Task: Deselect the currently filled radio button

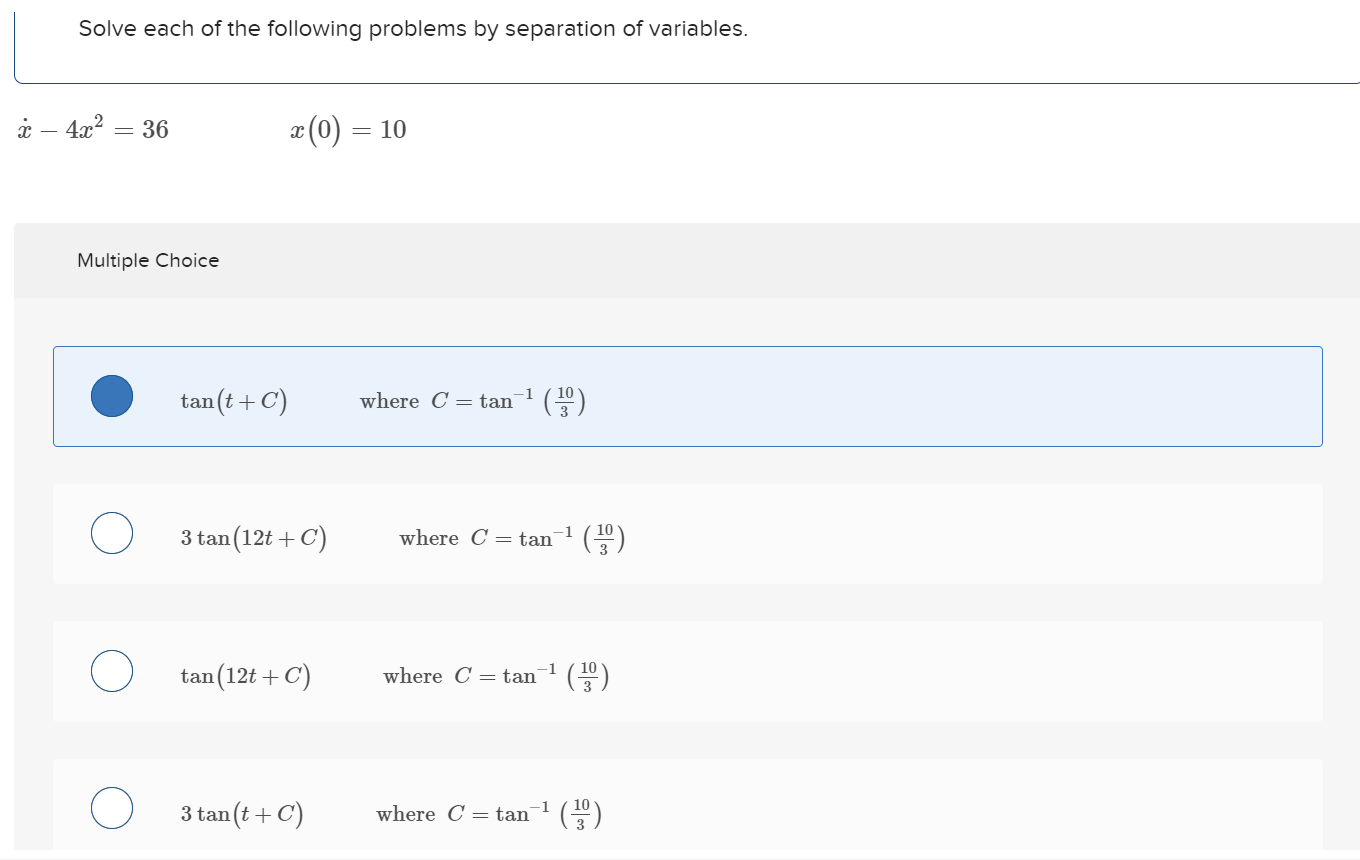Action: tap(112, 396)
